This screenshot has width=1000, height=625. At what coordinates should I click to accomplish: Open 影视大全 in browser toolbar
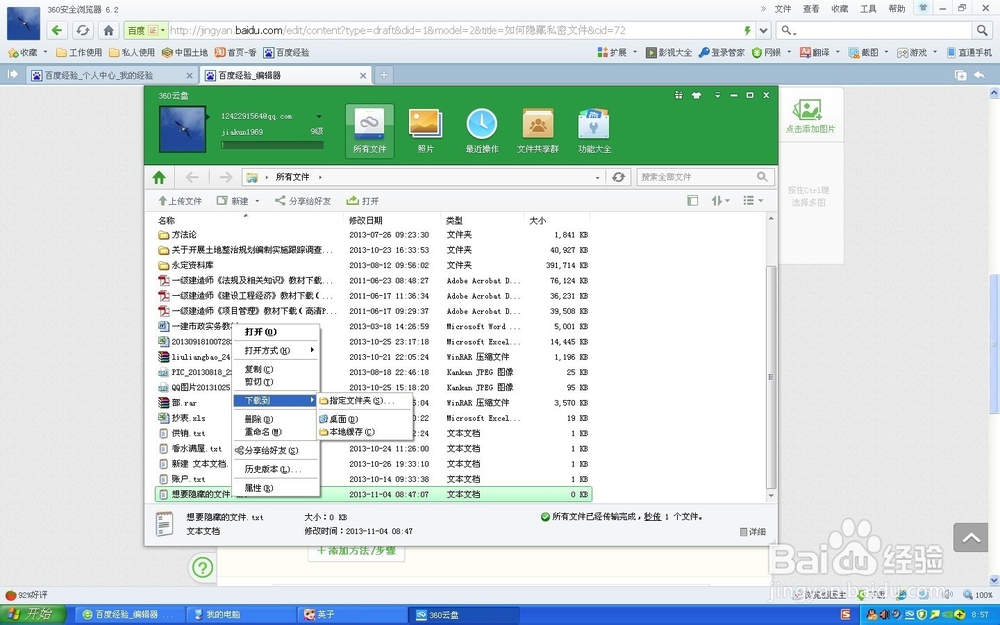[x=668, y=52]
